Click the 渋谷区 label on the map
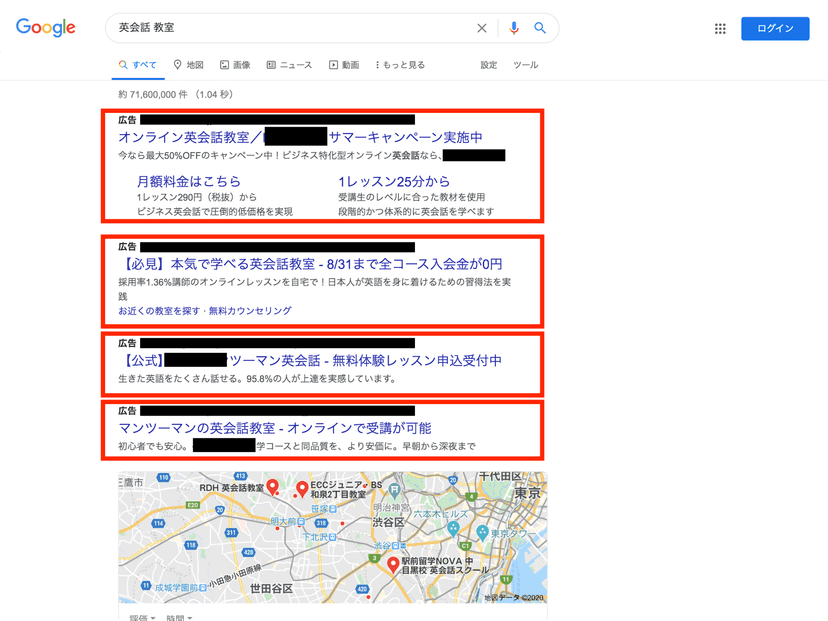Screen dimensions: 828x621 coord(388,522)
